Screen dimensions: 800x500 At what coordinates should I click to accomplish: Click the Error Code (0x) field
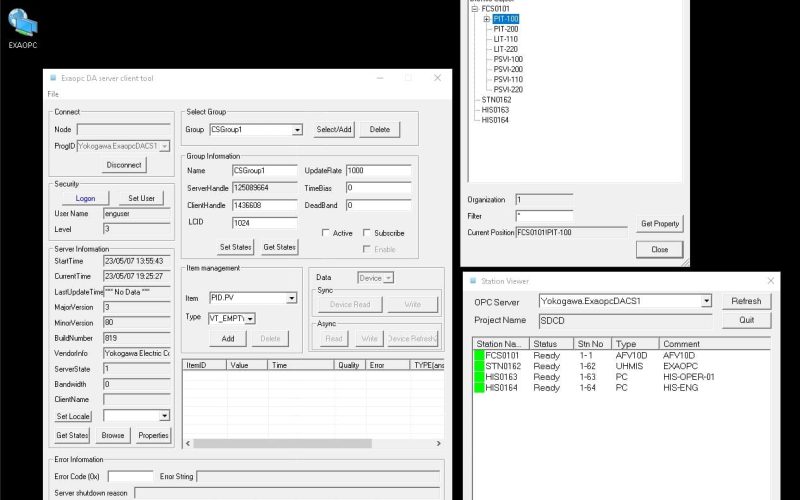pyautogui.click(x=130, y=476)
